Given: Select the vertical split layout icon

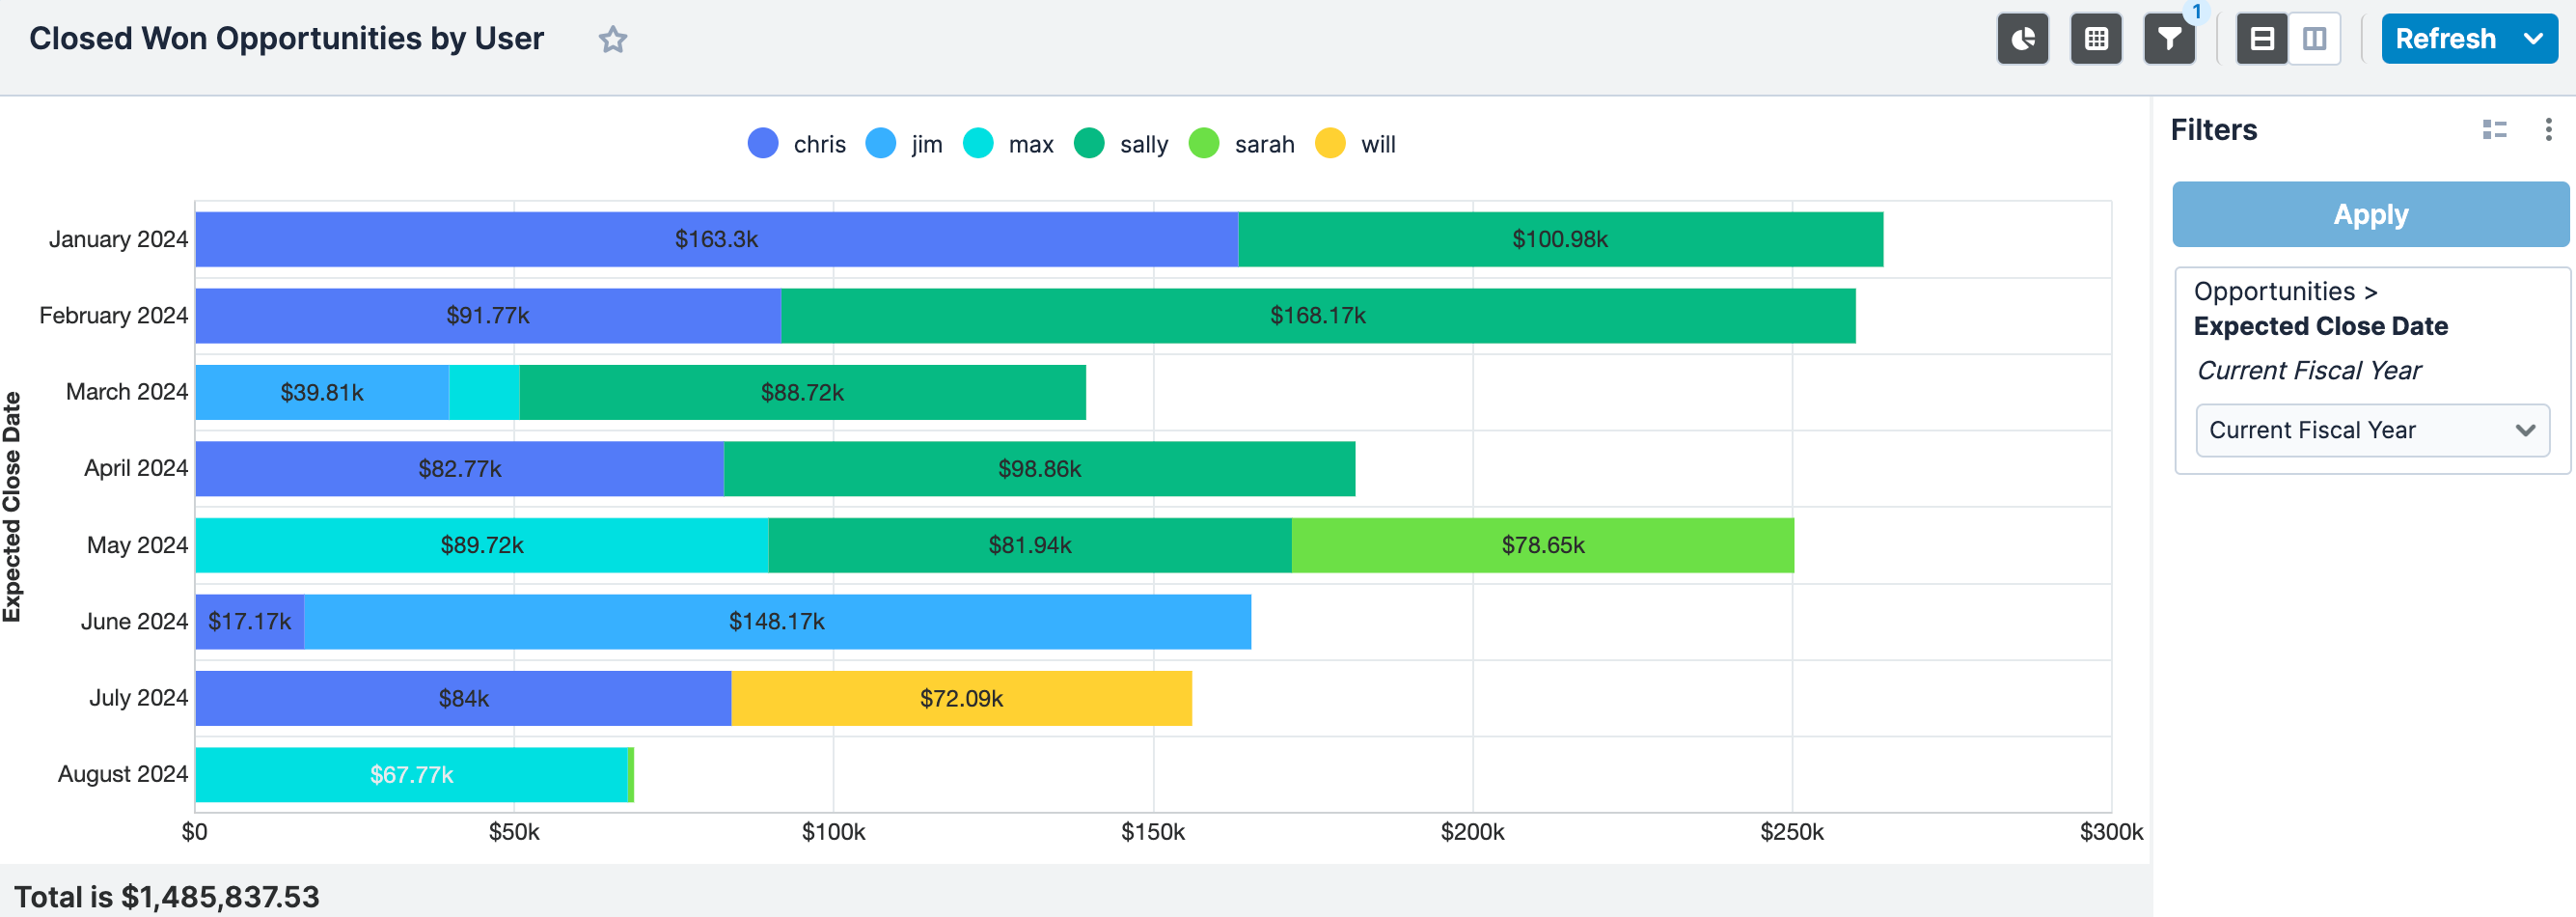Looking at the screenshot, I should coord(2314,39).
